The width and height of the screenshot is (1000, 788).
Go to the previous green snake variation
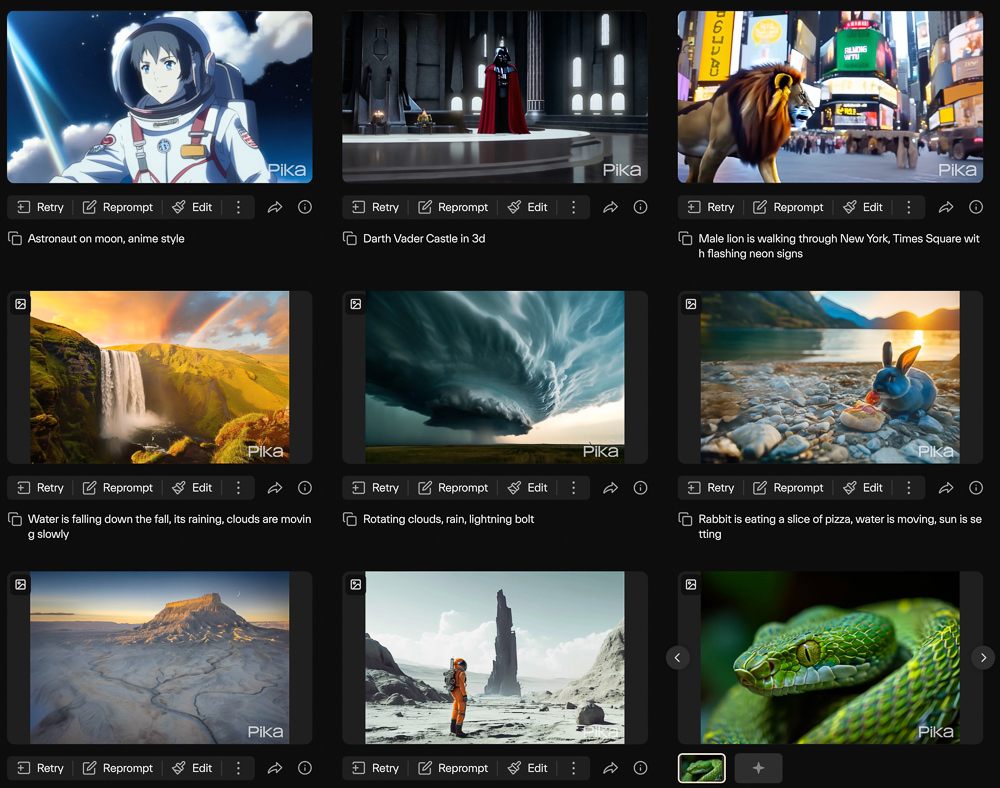[677, 657]
